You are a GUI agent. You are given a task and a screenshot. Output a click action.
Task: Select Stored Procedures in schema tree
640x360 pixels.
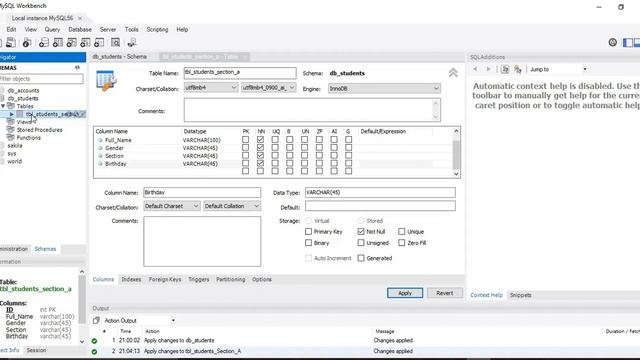pos(39,130)
